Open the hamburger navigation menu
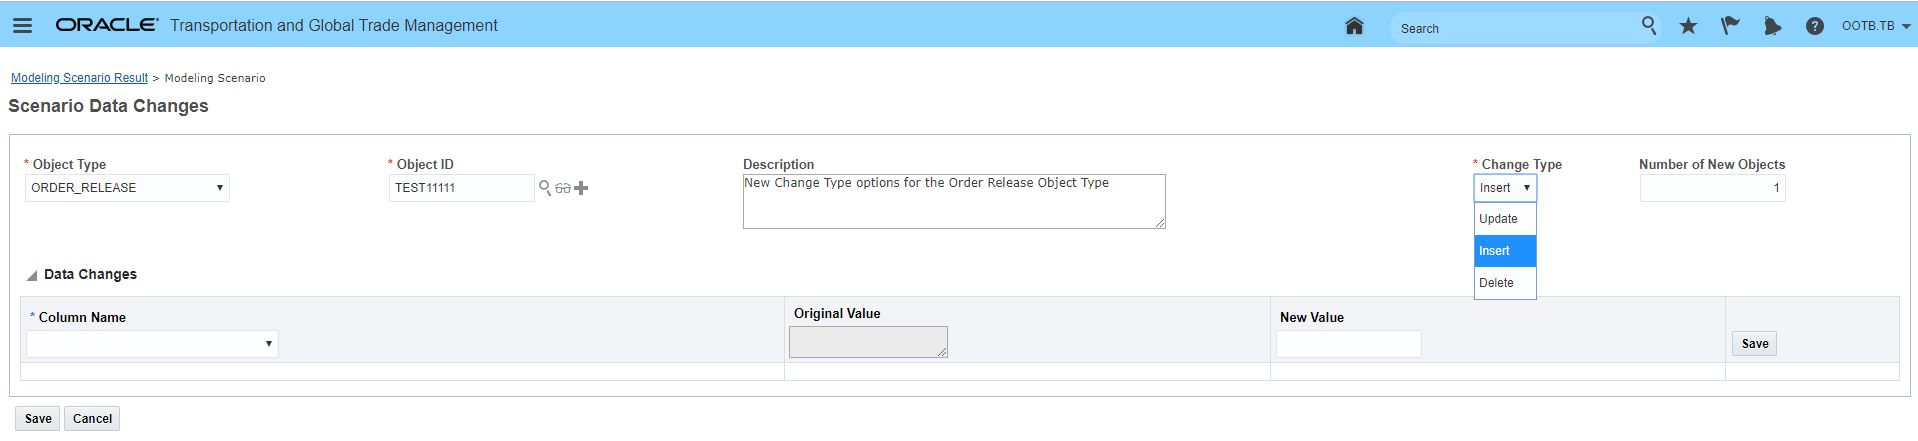The image size is (1918, 441). [x=22, y=26]
